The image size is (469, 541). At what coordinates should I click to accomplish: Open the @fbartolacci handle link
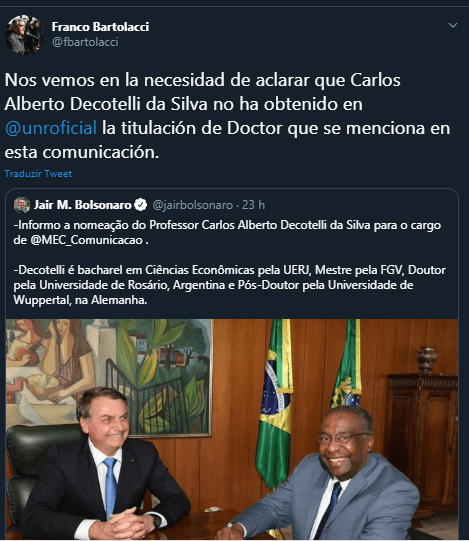(85, 42)
